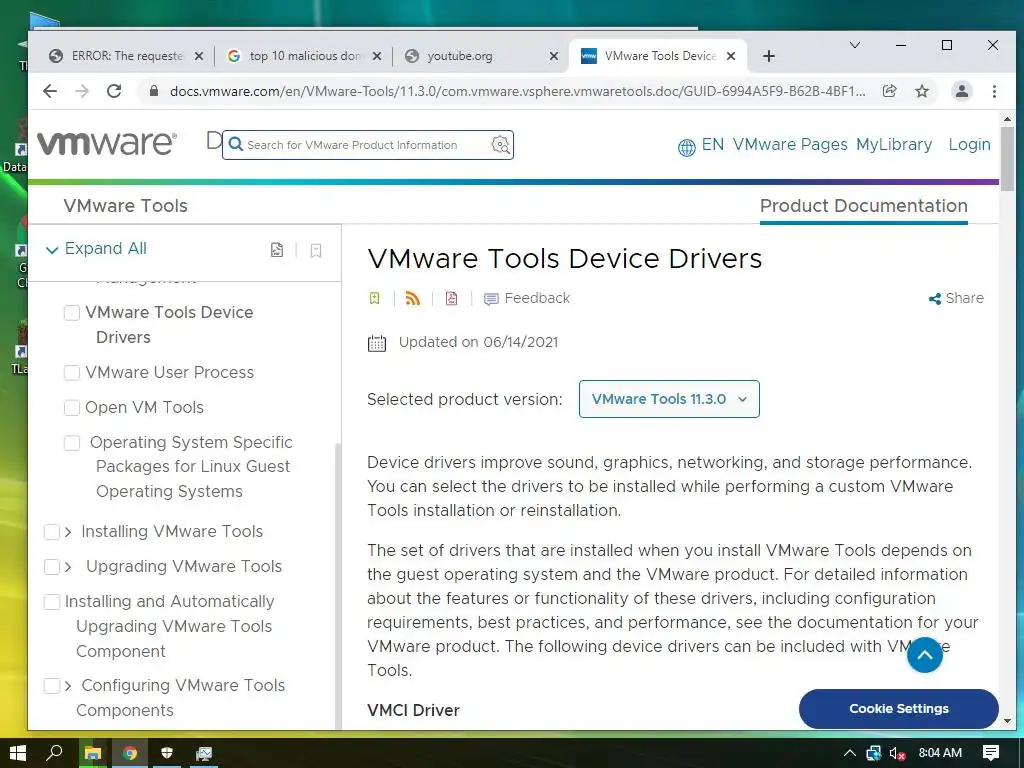The height and width of the screenshot is (768, 1024).
Task: Click the scroll-to-top round button
Action: pyautogui.click(x=924, y=655)
